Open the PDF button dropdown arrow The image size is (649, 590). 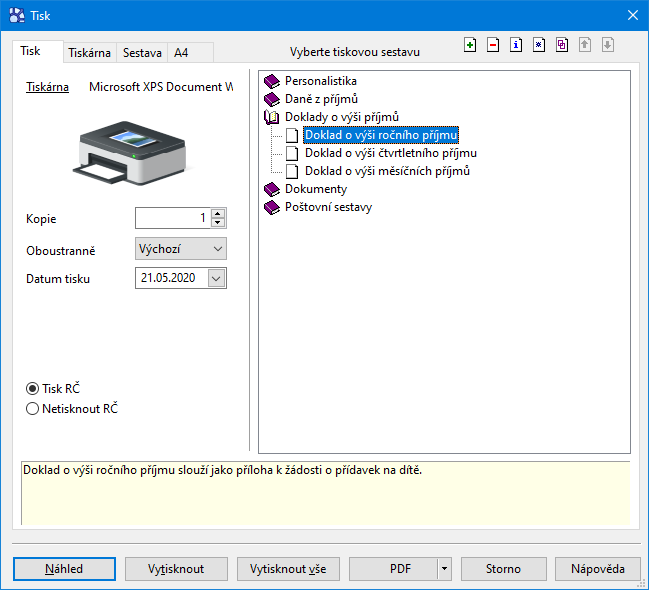coord(444,569)
